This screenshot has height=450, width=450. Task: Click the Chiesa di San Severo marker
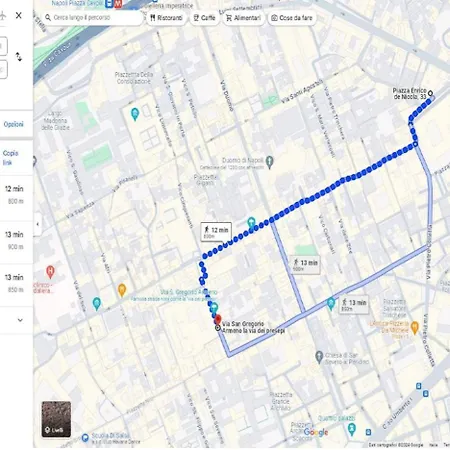pyautogui.click(x=319, y=357)
